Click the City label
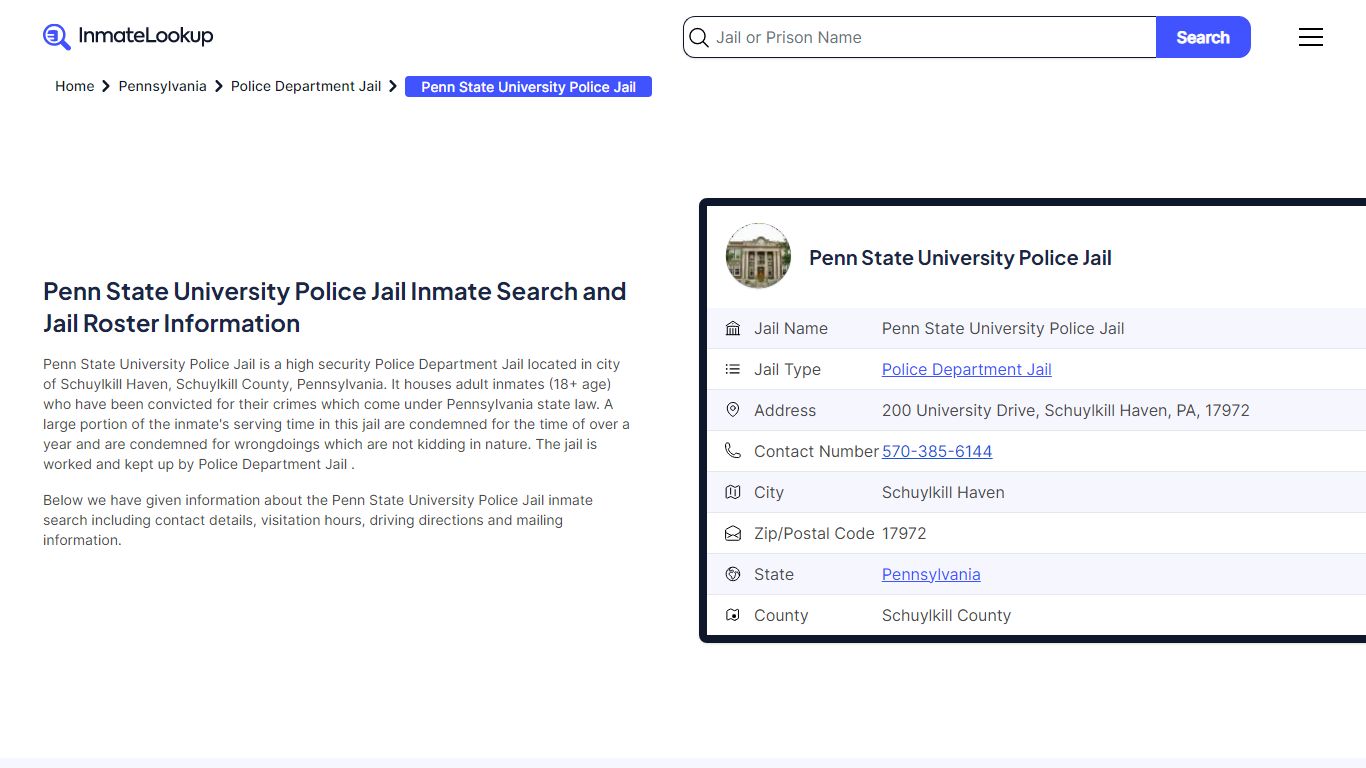This screenshot has width=1366, height=768. coord(769,492)
